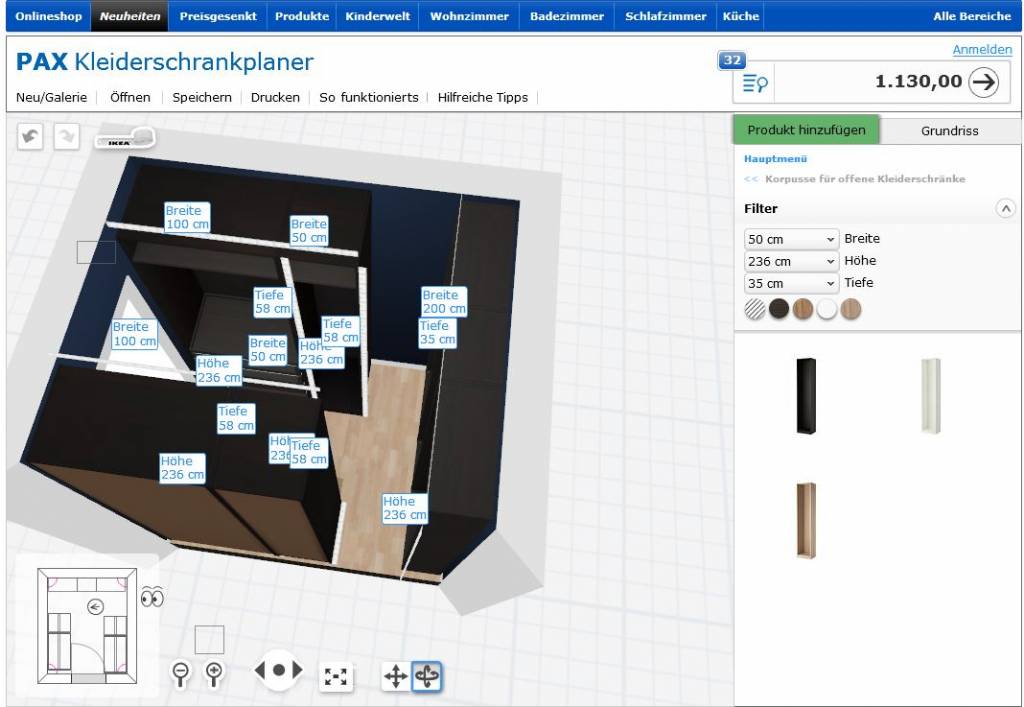Toggle the eyes view icon
Image resolution: width=1024 pixels, height=707 pixels.
(152, 596)
